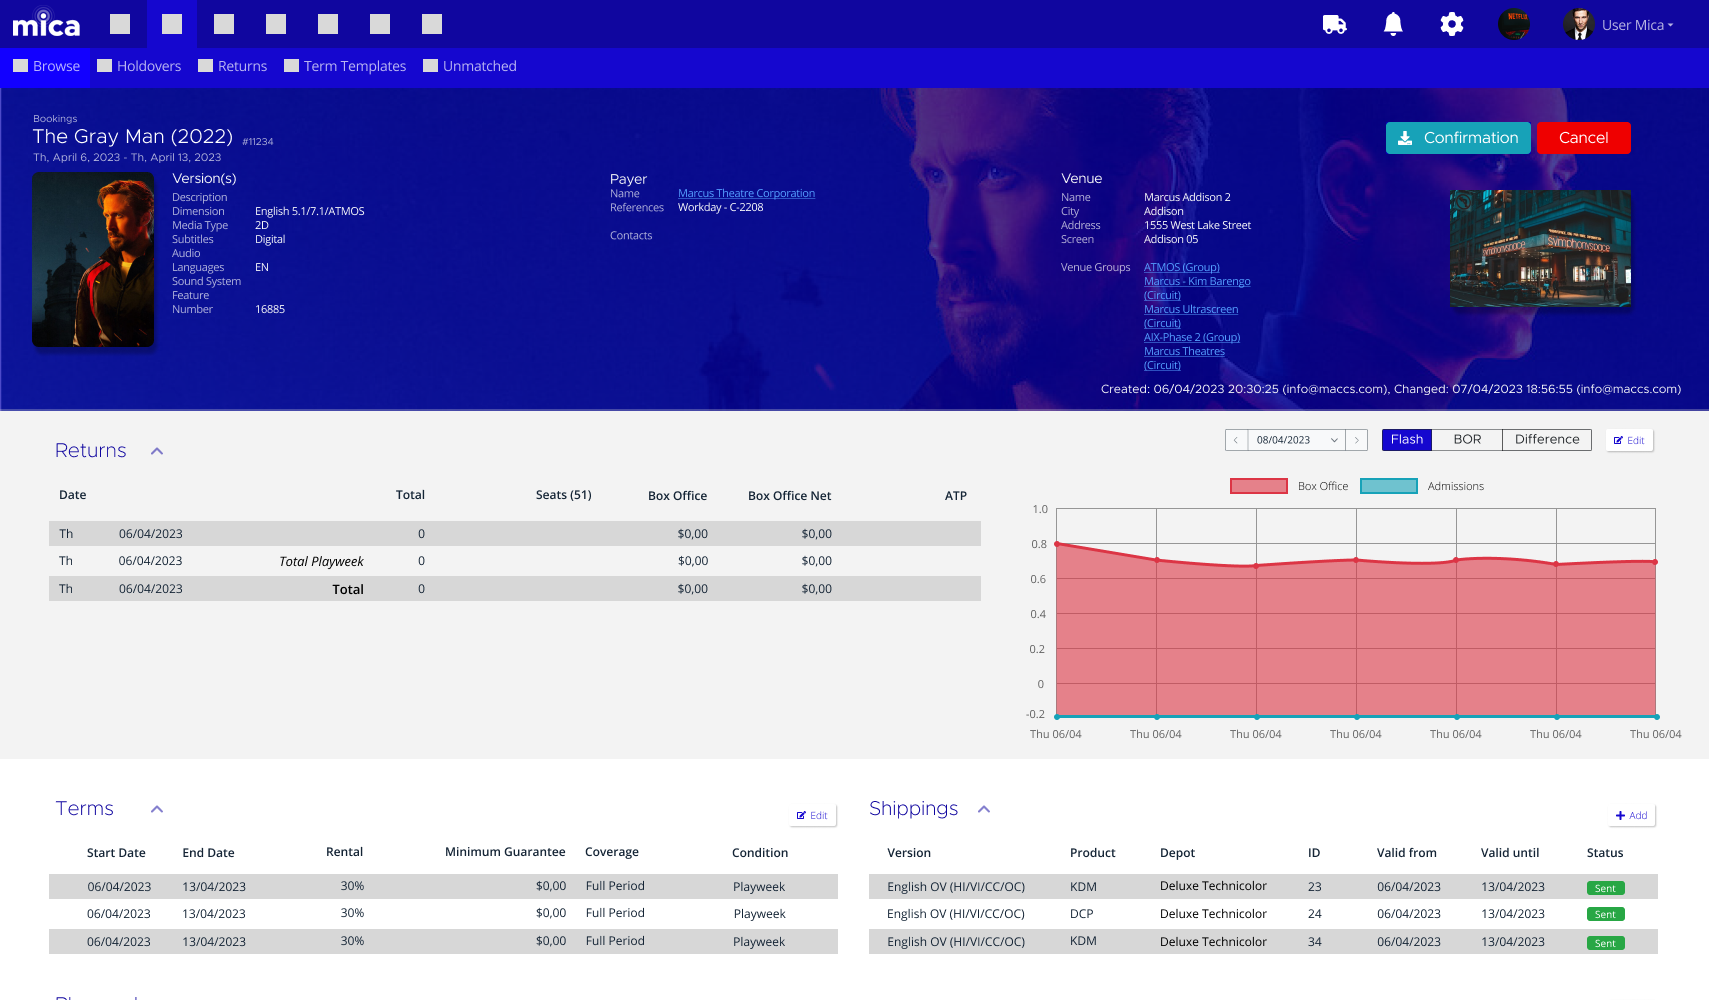Open the Browse tab
The width and height of the screenshot is (1709, 1000).
click(46, 66)
